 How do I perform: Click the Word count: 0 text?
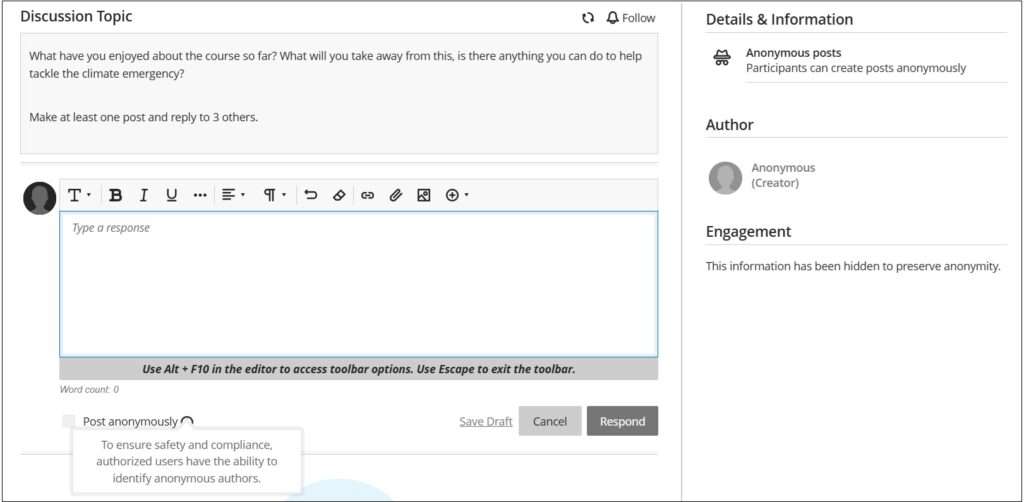point(89,390)
